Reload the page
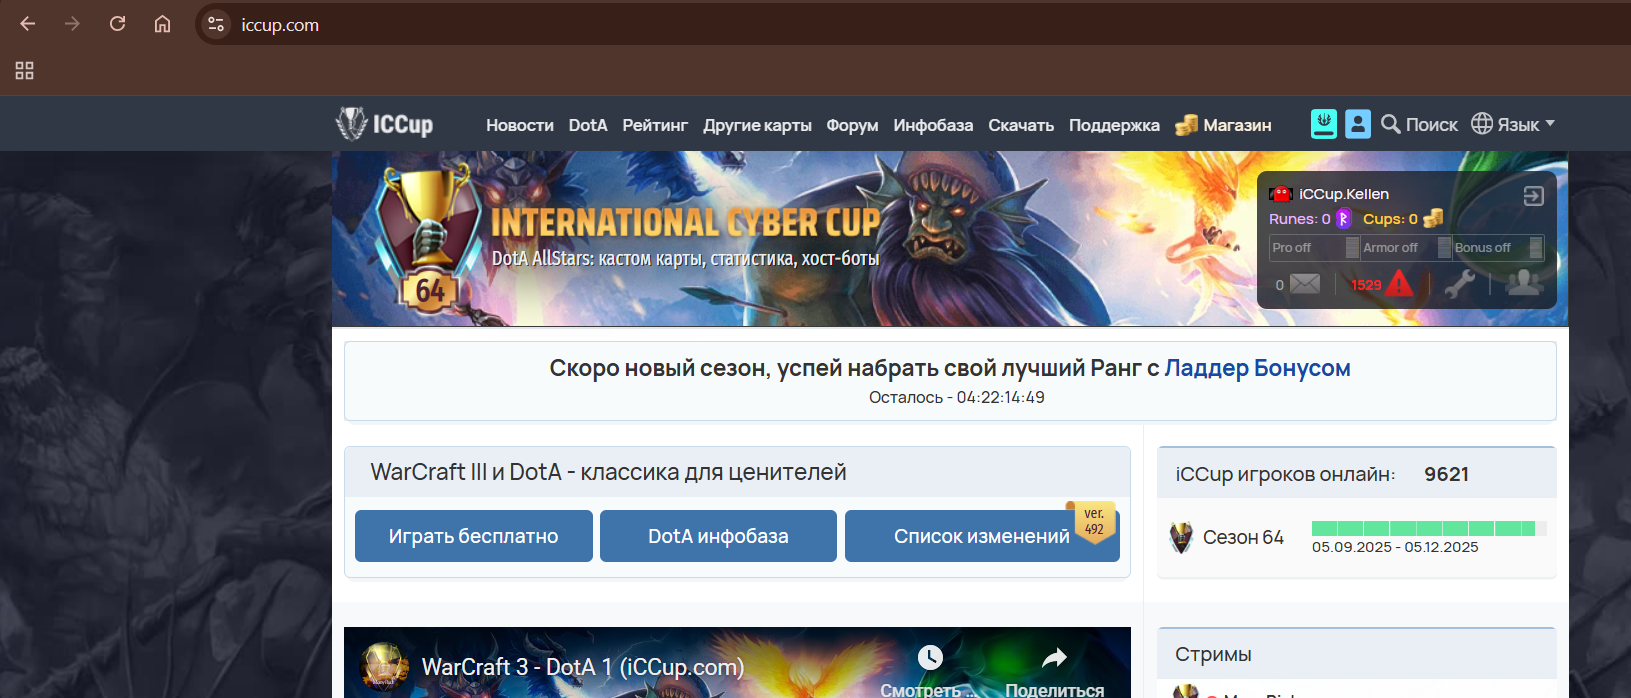Screen dimensions: 1631x698 pos(117,24)
